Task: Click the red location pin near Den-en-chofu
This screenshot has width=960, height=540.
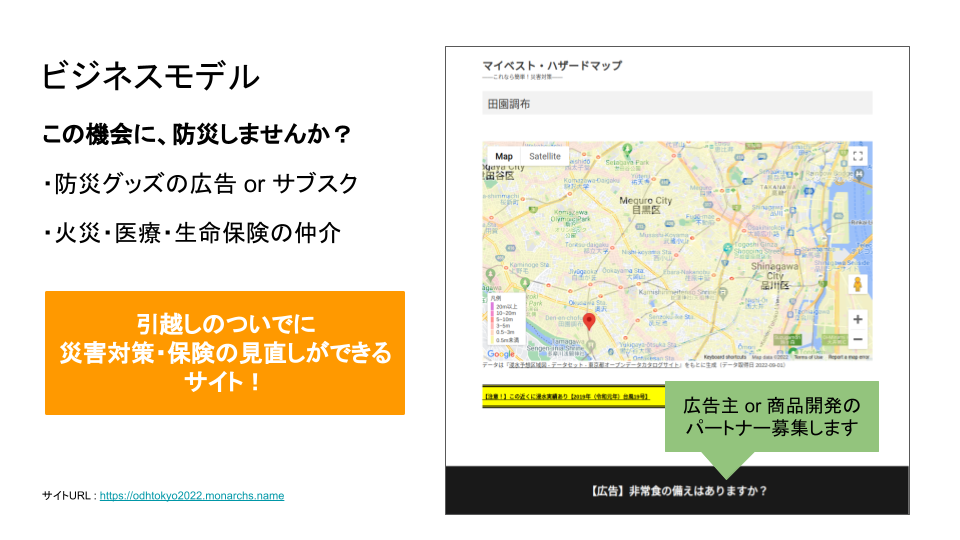Action: point(589,321)
